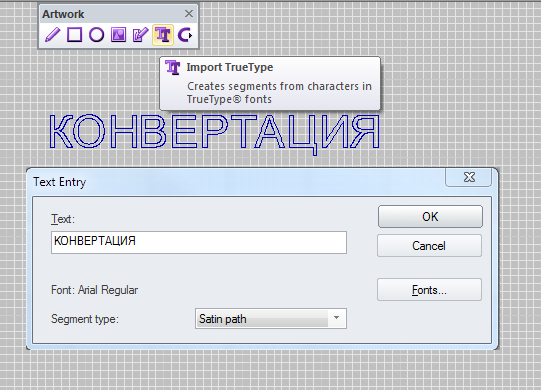
Task: Click the Import TrueType tooltip popup
Action: (x=270, y=83)
